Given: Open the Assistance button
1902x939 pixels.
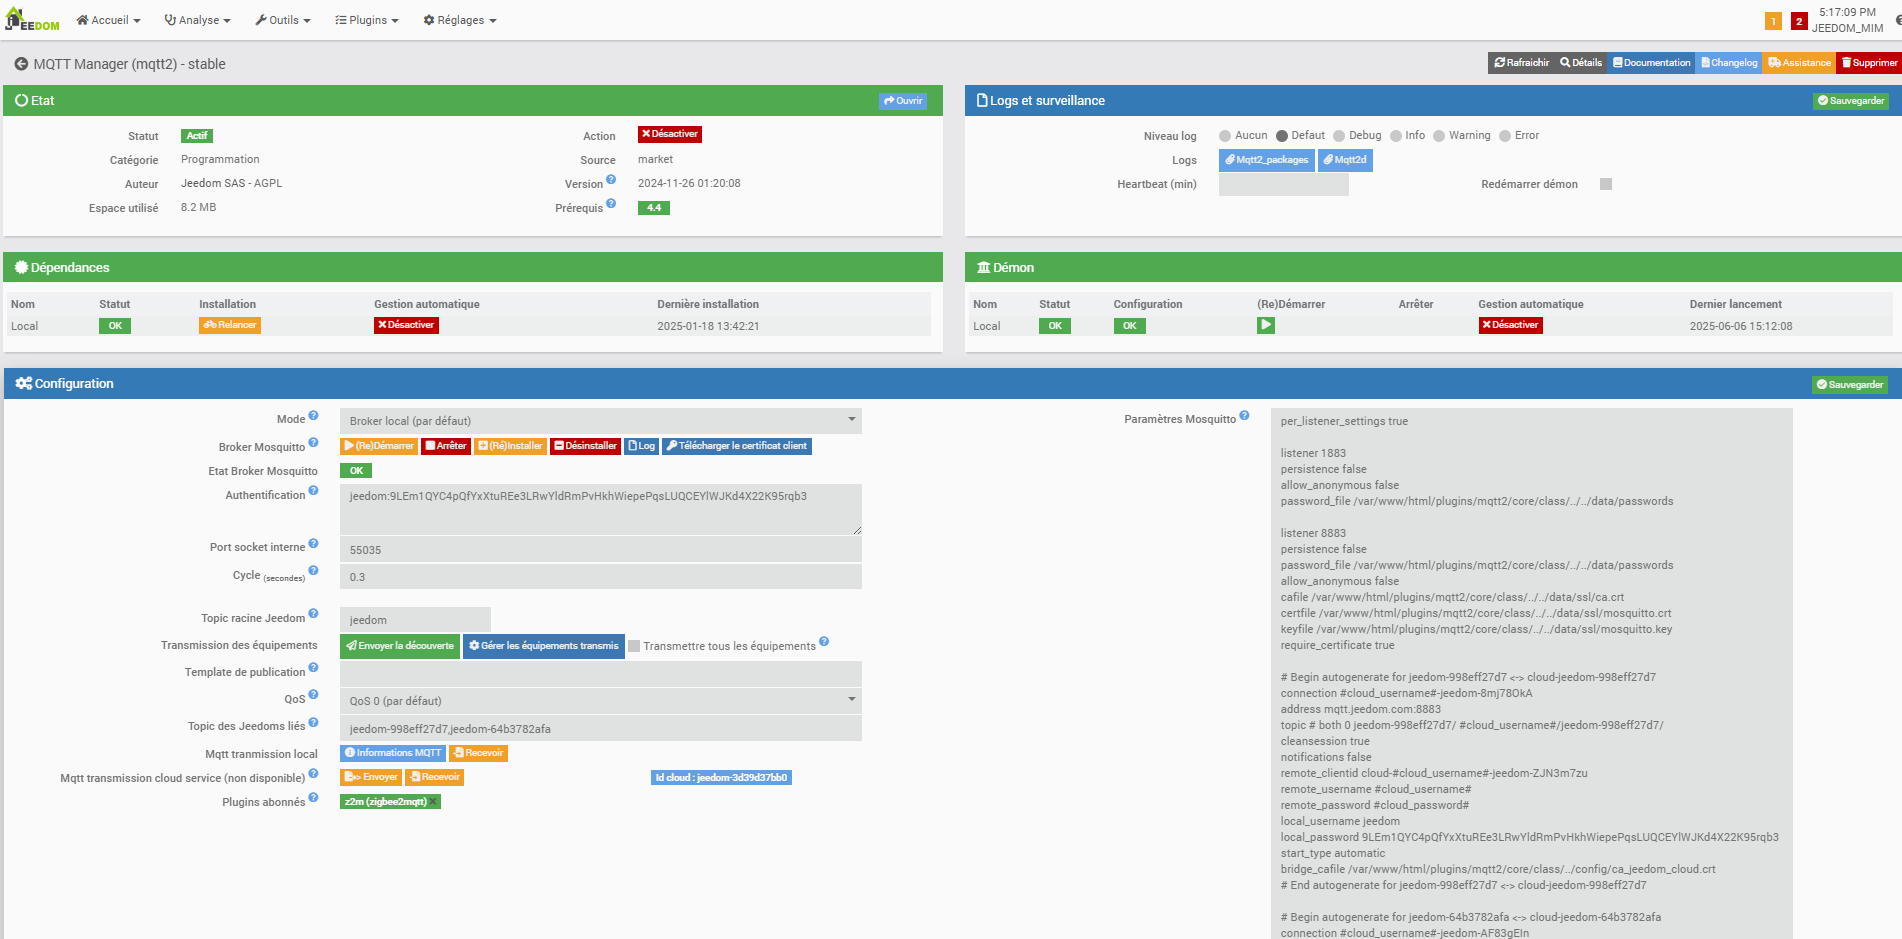Looking at the screenshot, I should tap(1799, 63).
